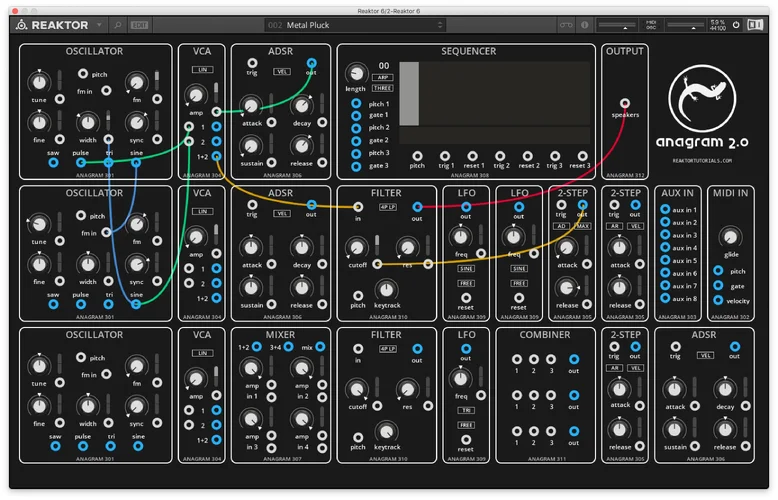Click the Mixer in 2 input jack
778x500 pixels.
click(322, 397)
